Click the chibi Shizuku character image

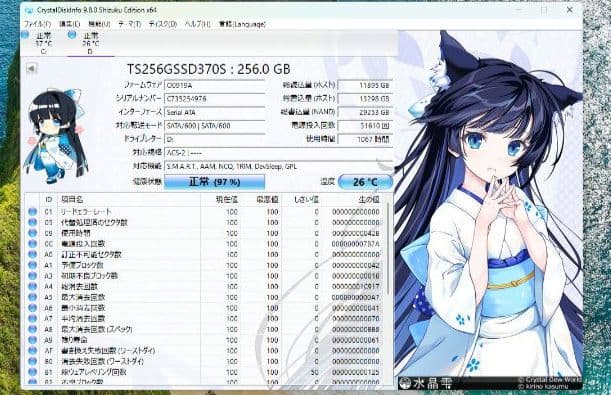[57, 135]
